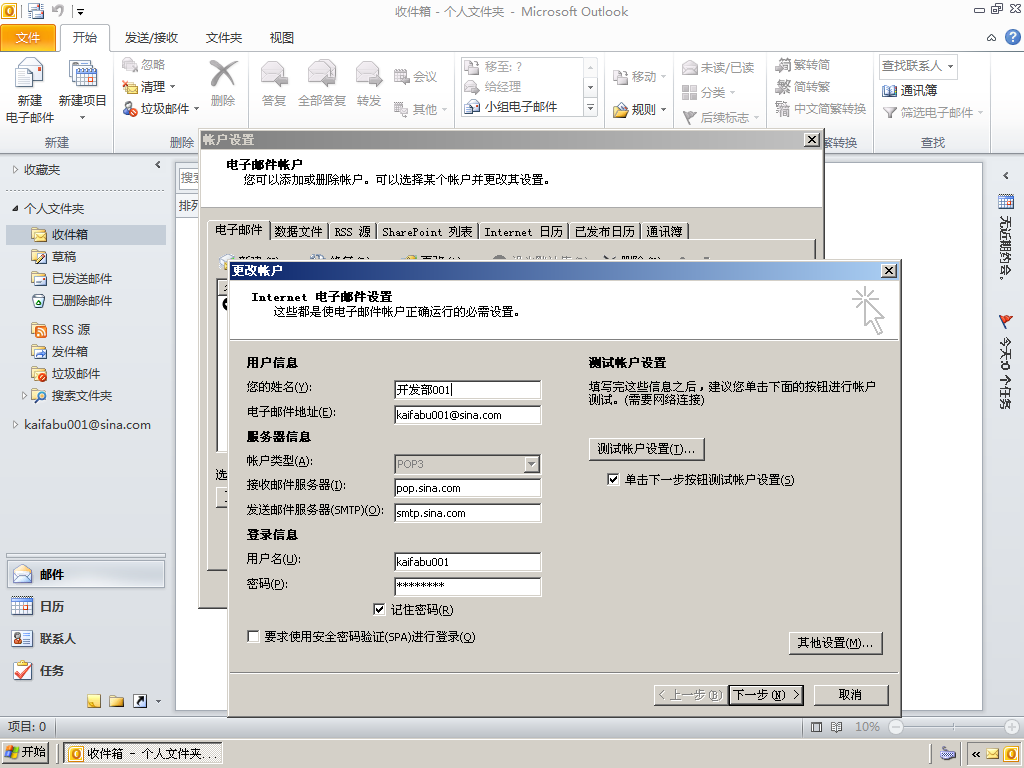Click the Reply (答复) icon
The image size is (1024, 768).
[x=274, y=73]
